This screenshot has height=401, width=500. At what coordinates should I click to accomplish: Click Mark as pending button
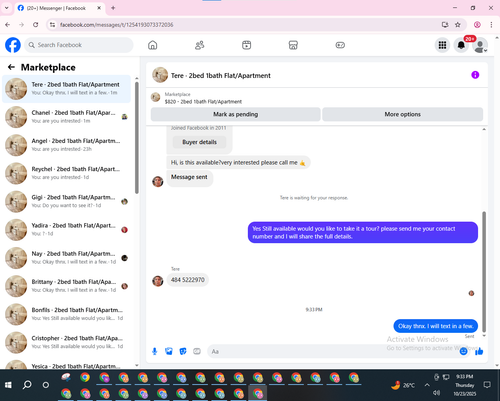(x=236, y=114)
